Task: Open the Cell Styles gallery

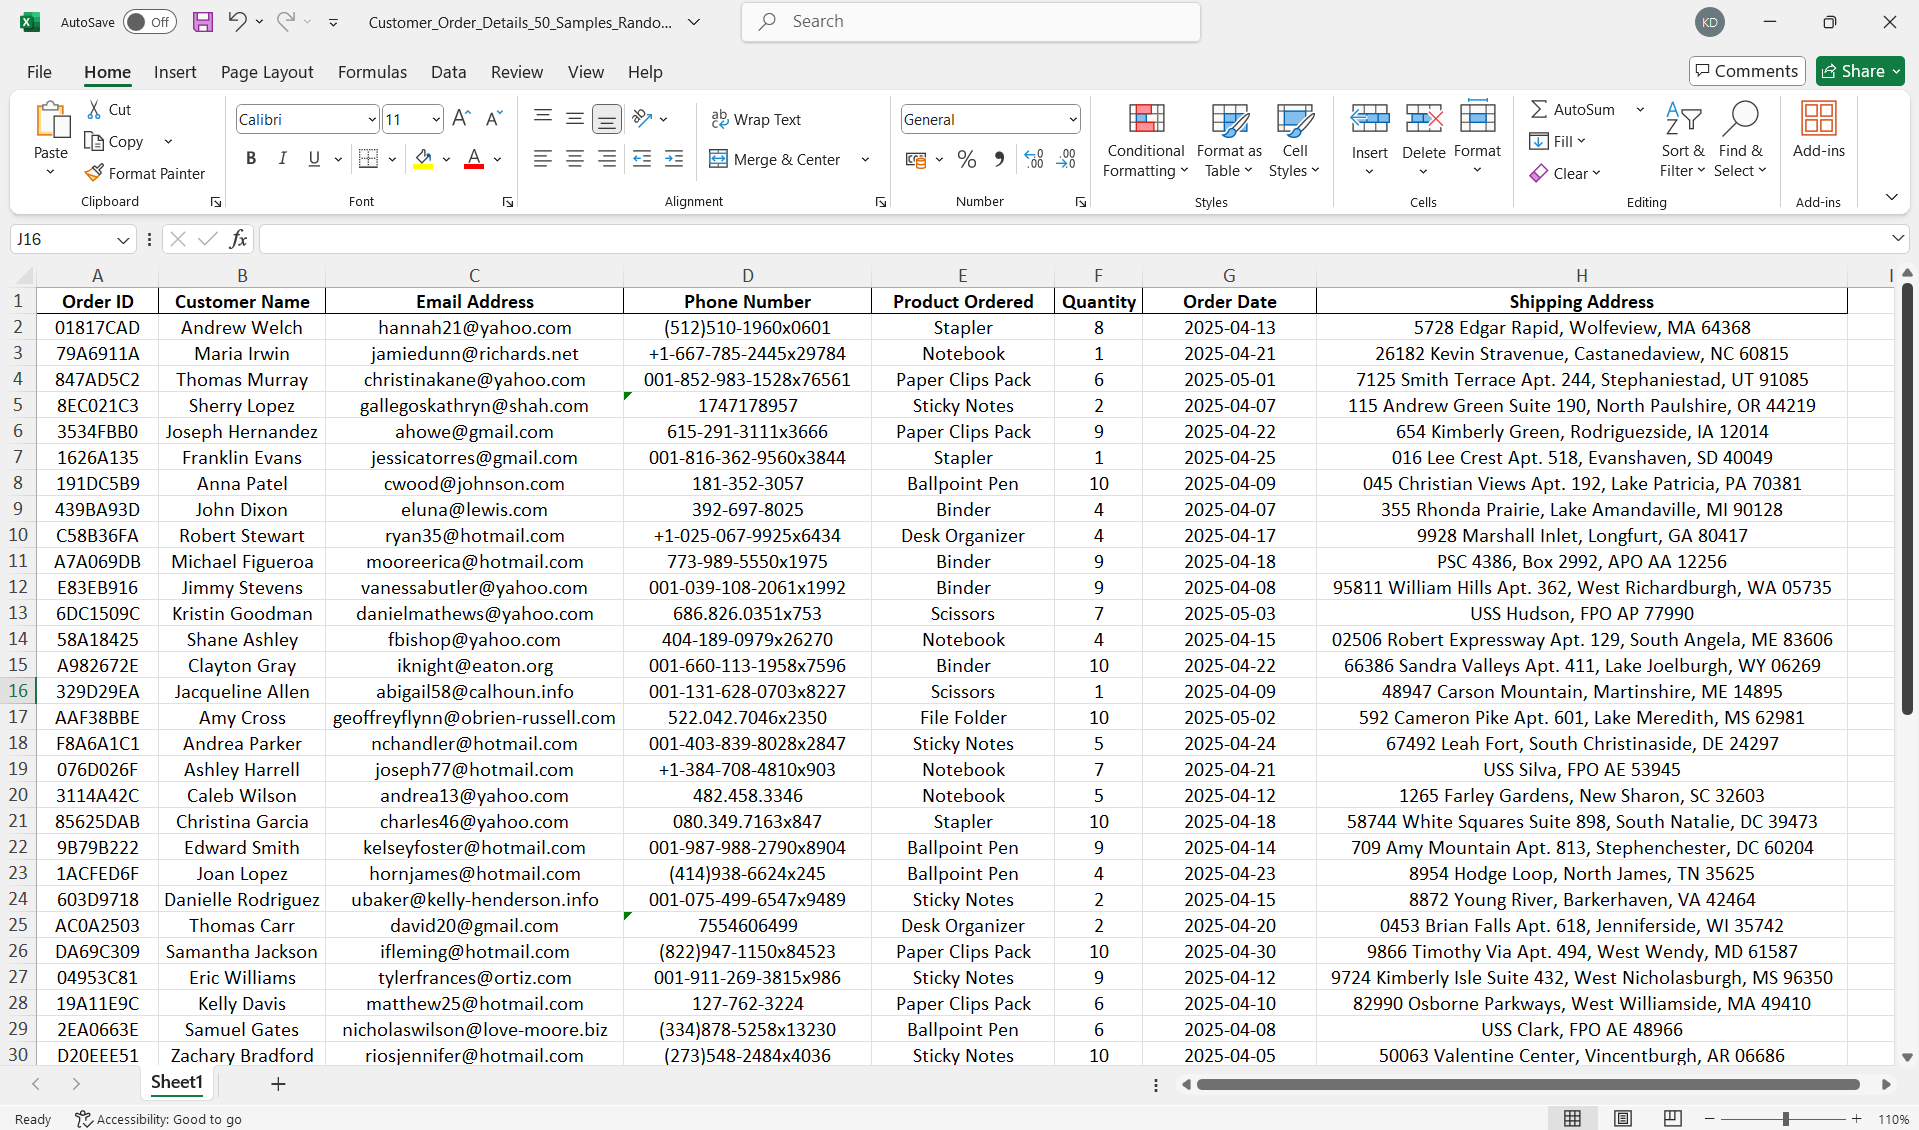Action: pos(1294,140)
